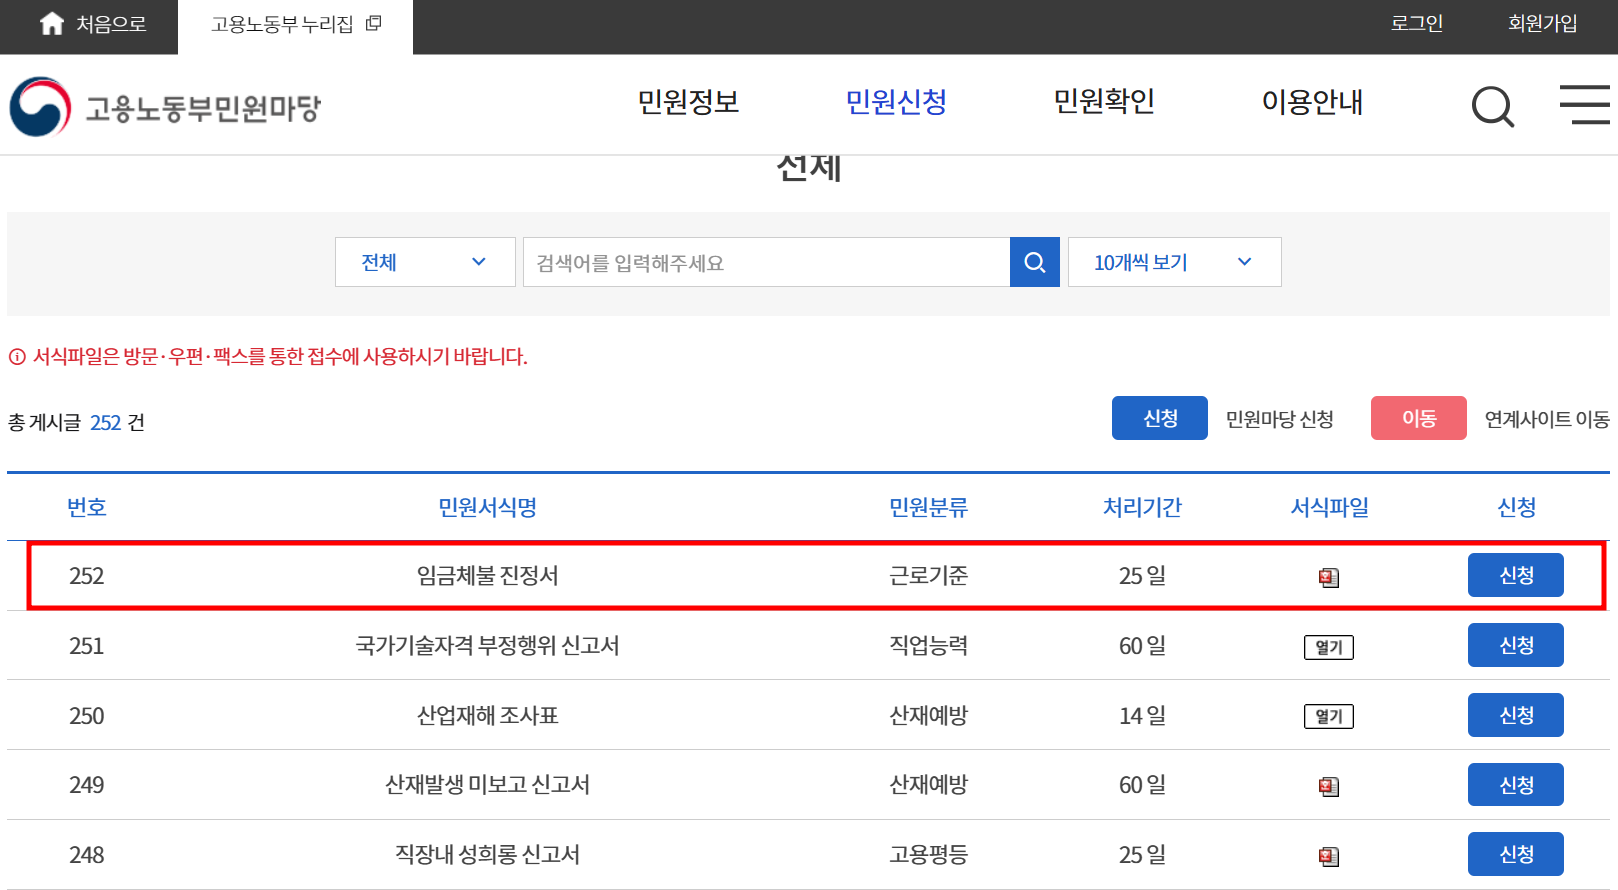
Task: Click the 민원분류 column header
Action: pos(929,508)
